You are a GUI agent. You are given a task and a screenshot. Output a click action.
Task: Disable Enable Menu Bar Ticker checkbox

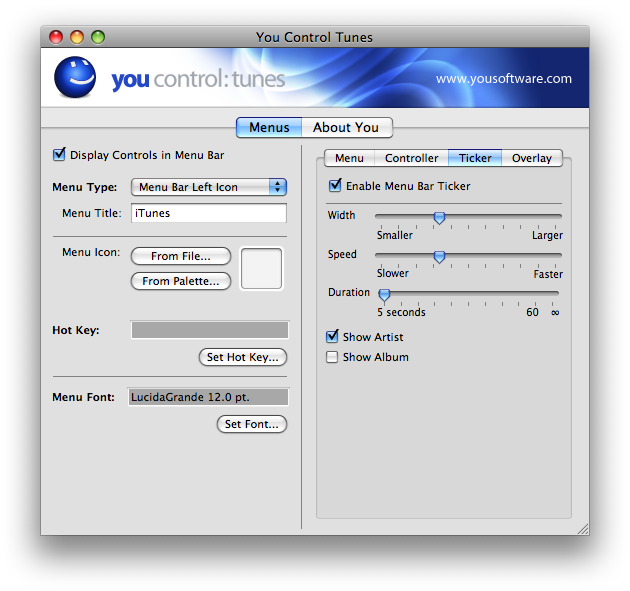tap(335, 186)
